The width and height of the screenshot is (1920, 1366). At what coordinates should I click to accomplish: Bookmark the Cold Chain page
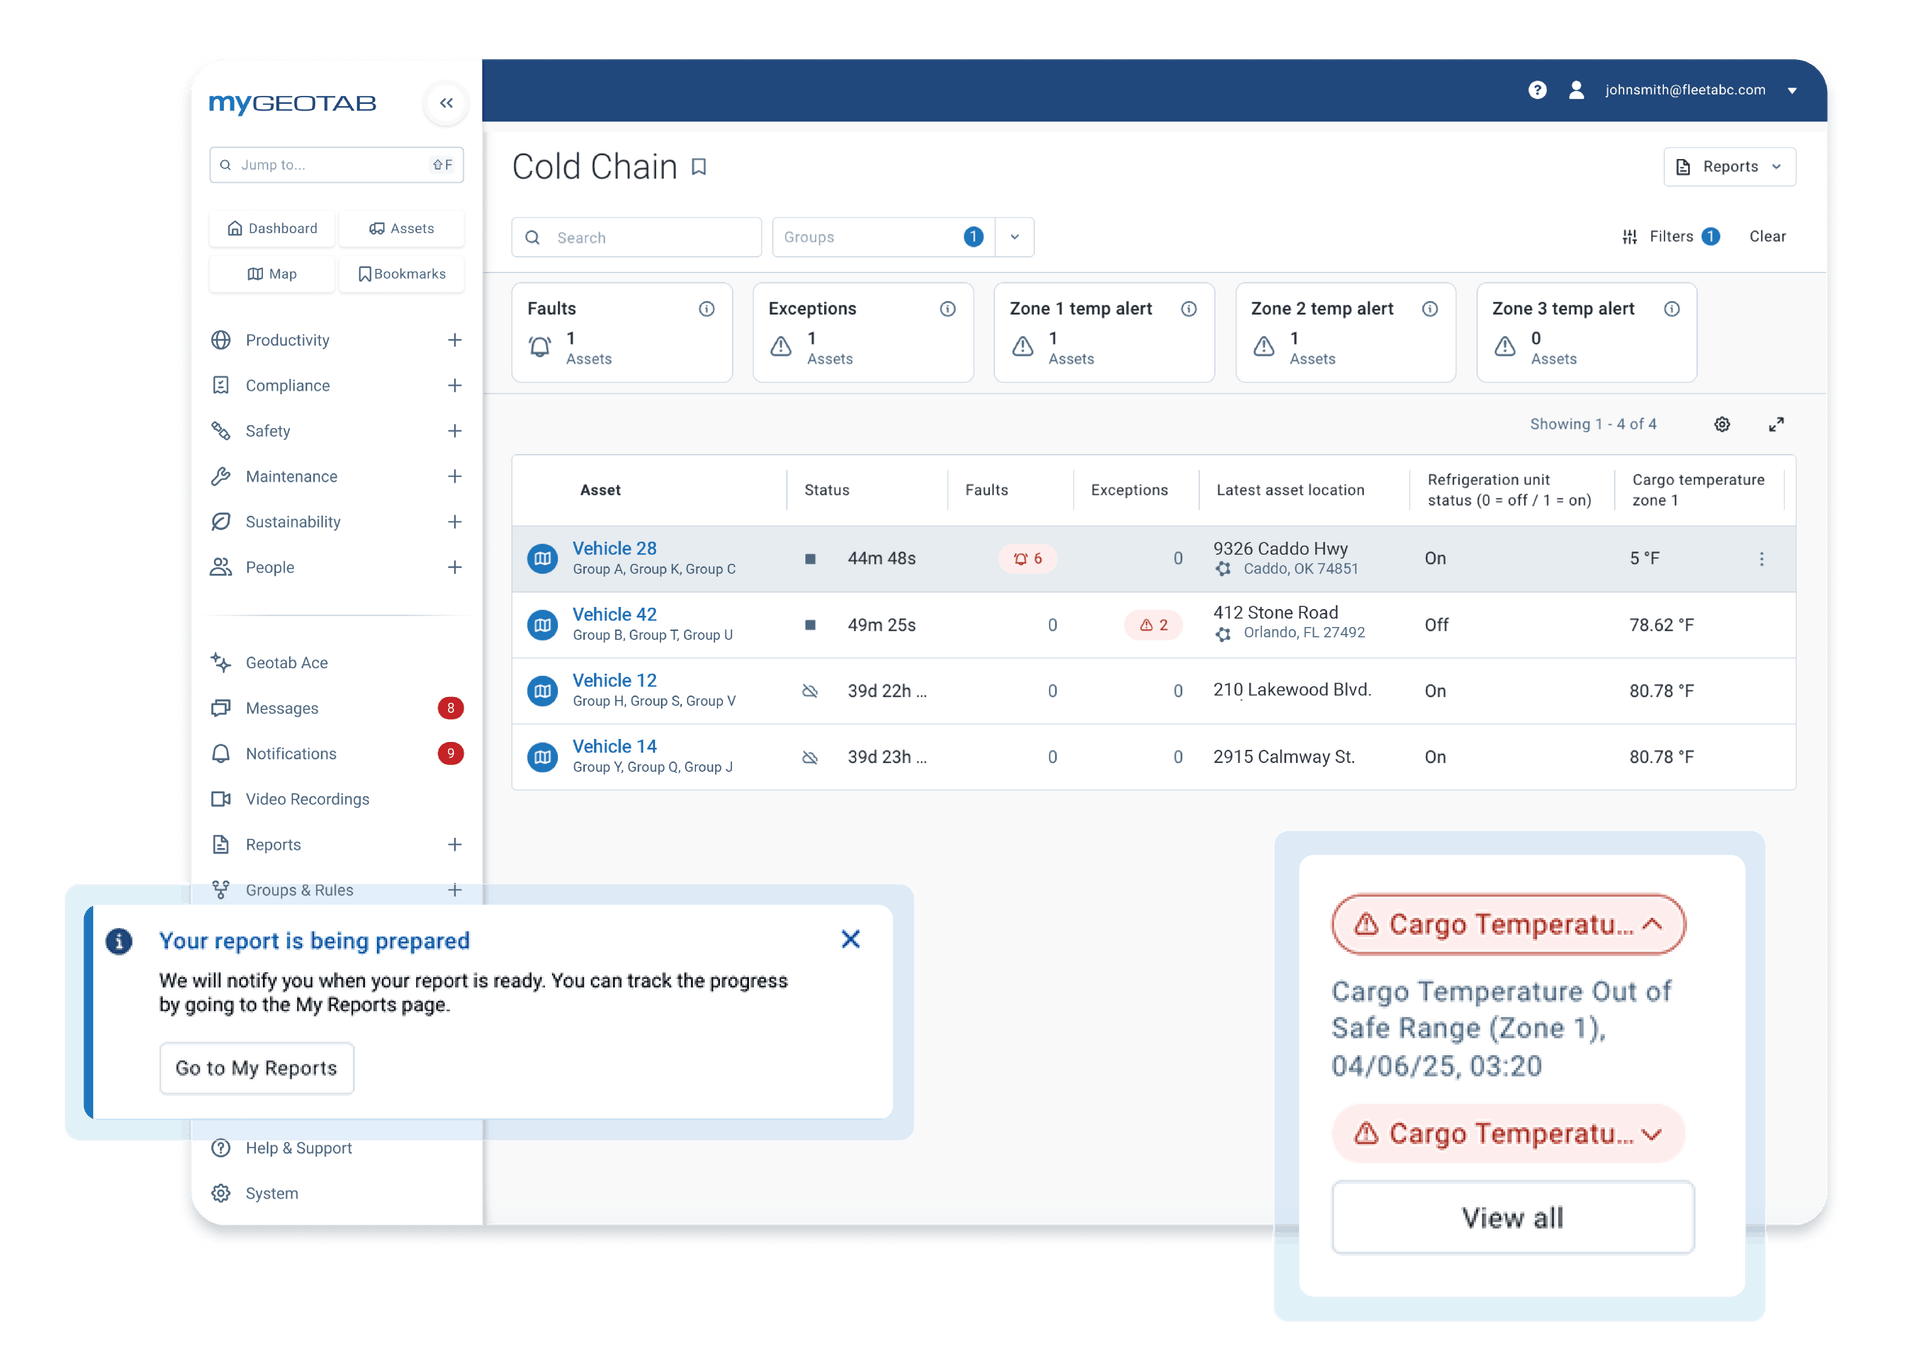[x=699, y=167]
